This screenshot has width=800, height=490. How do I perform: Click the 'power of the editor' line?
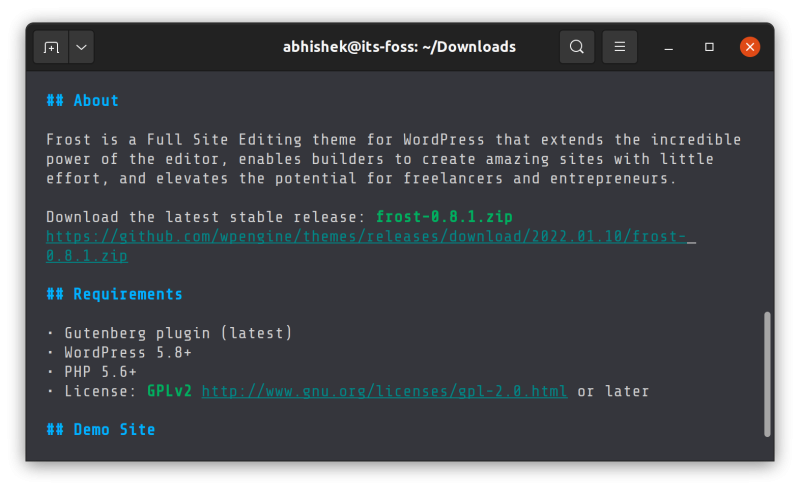pos(380,159)
